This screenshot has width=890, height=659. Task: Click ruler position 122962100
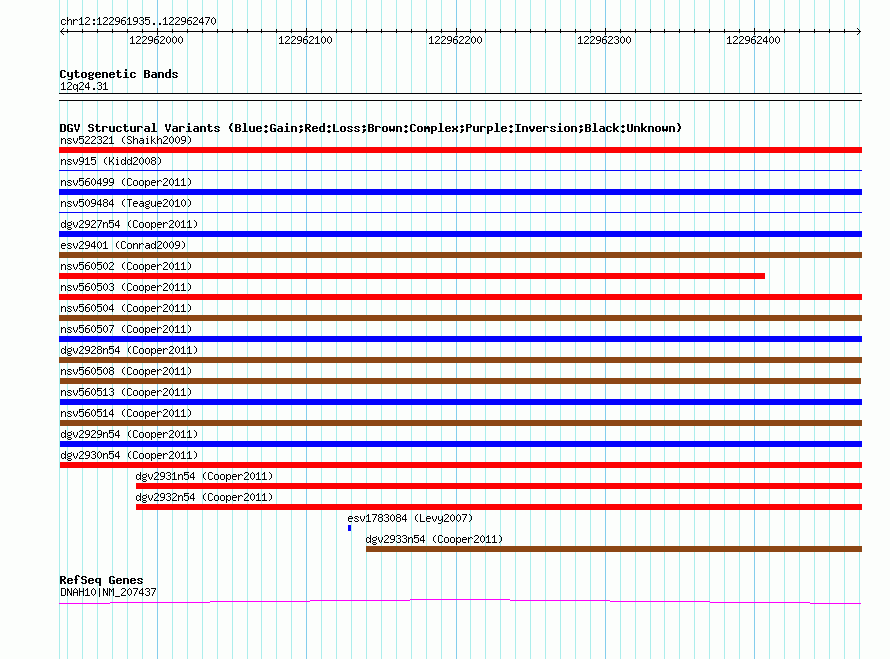click(x=305, y=40)
